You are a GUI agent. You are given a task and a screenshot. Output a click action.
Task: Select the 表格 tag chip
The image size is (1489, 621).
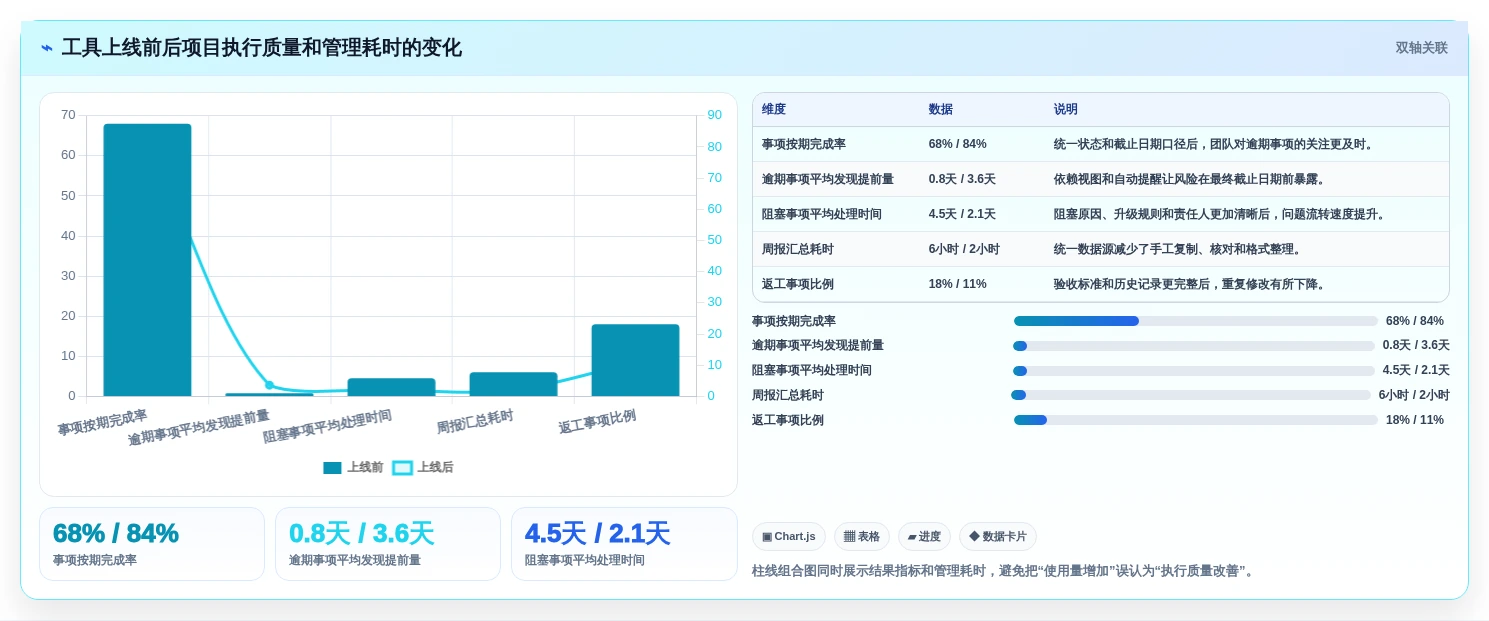862,536
